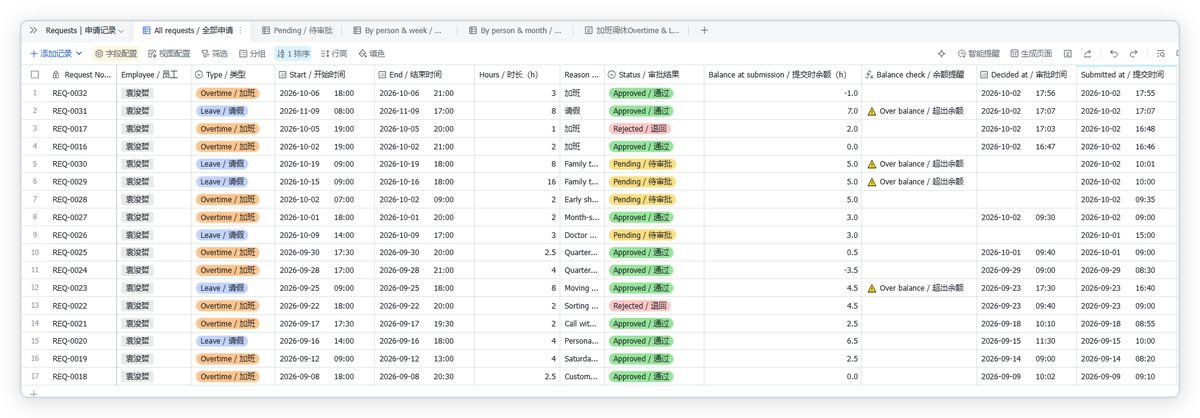Click Leave / 请假 tag in REQ-0031 row

pyautogui.click(x=221, y=111)
